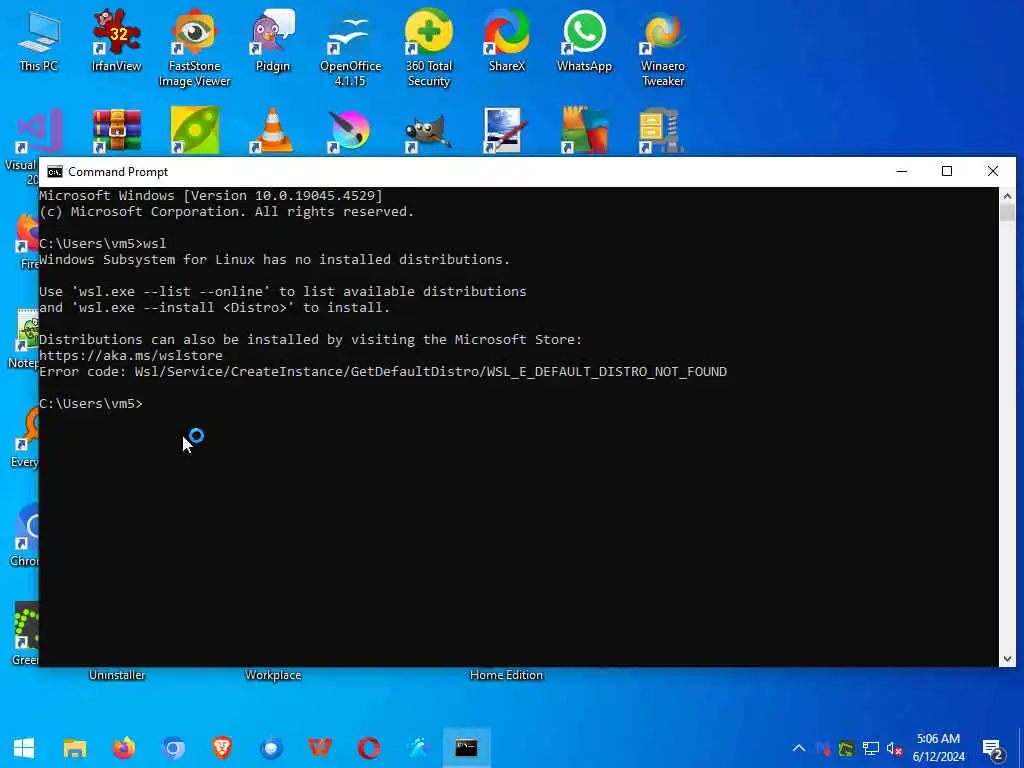Select the Uninstaller desktop icon label
This screenshot has width=1024, height=768.
click(x=117, y=675)
